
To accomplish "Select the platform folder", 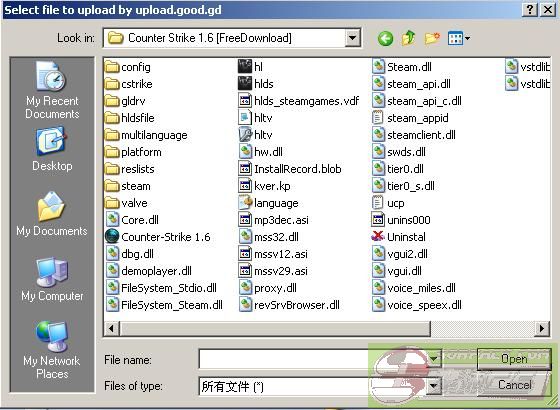I will (134, 152).
